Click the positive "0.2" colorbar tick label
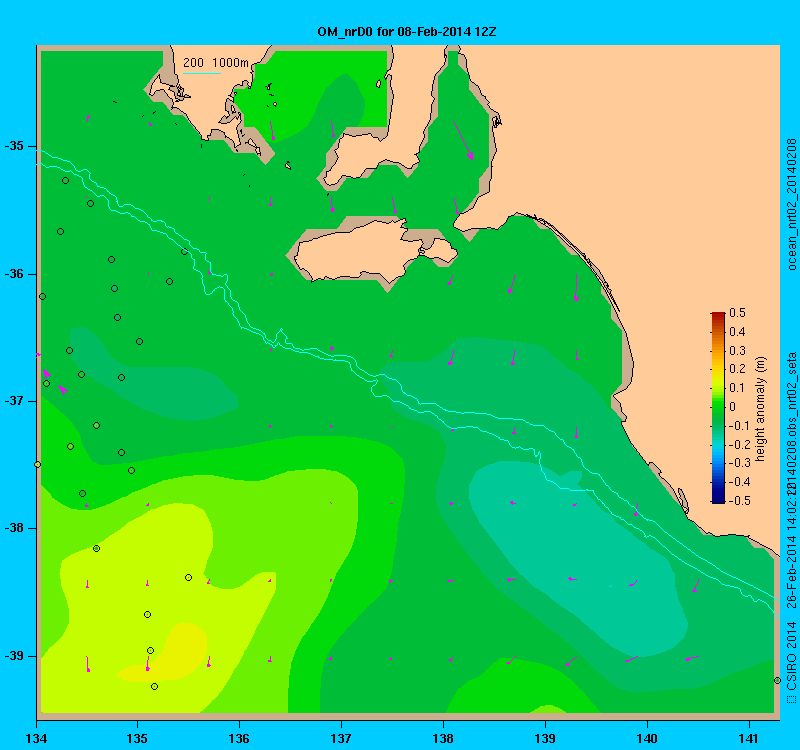 click(737, 369)
